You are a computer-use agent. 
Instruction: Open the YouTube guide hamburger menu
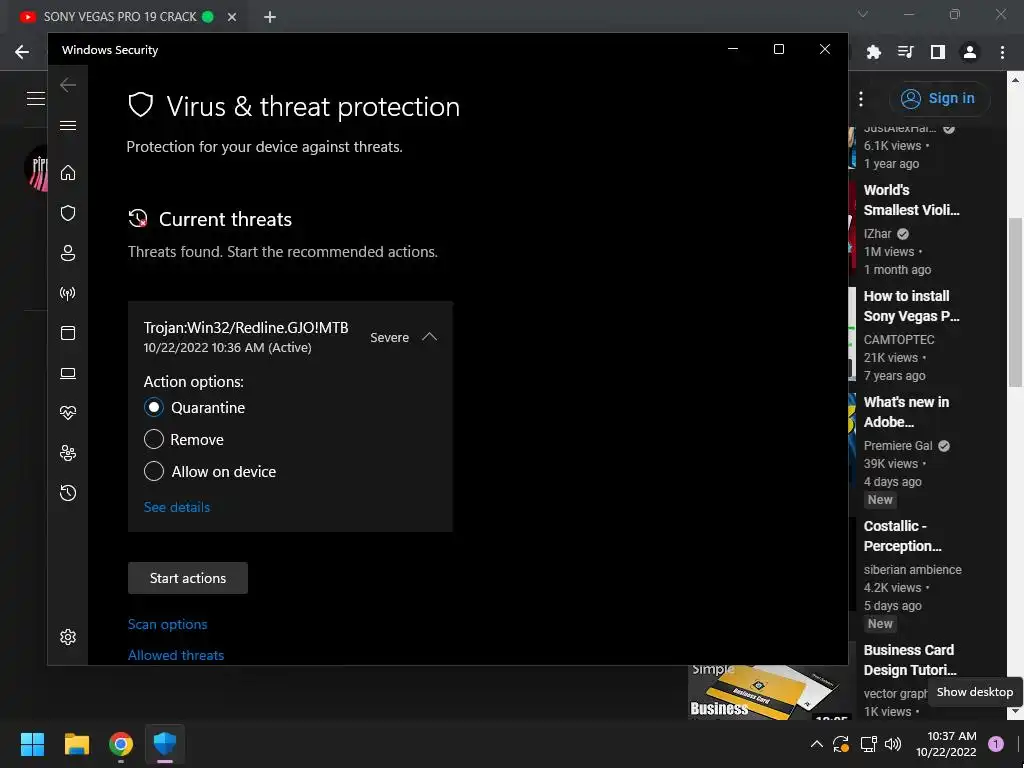tap(35, 99)
